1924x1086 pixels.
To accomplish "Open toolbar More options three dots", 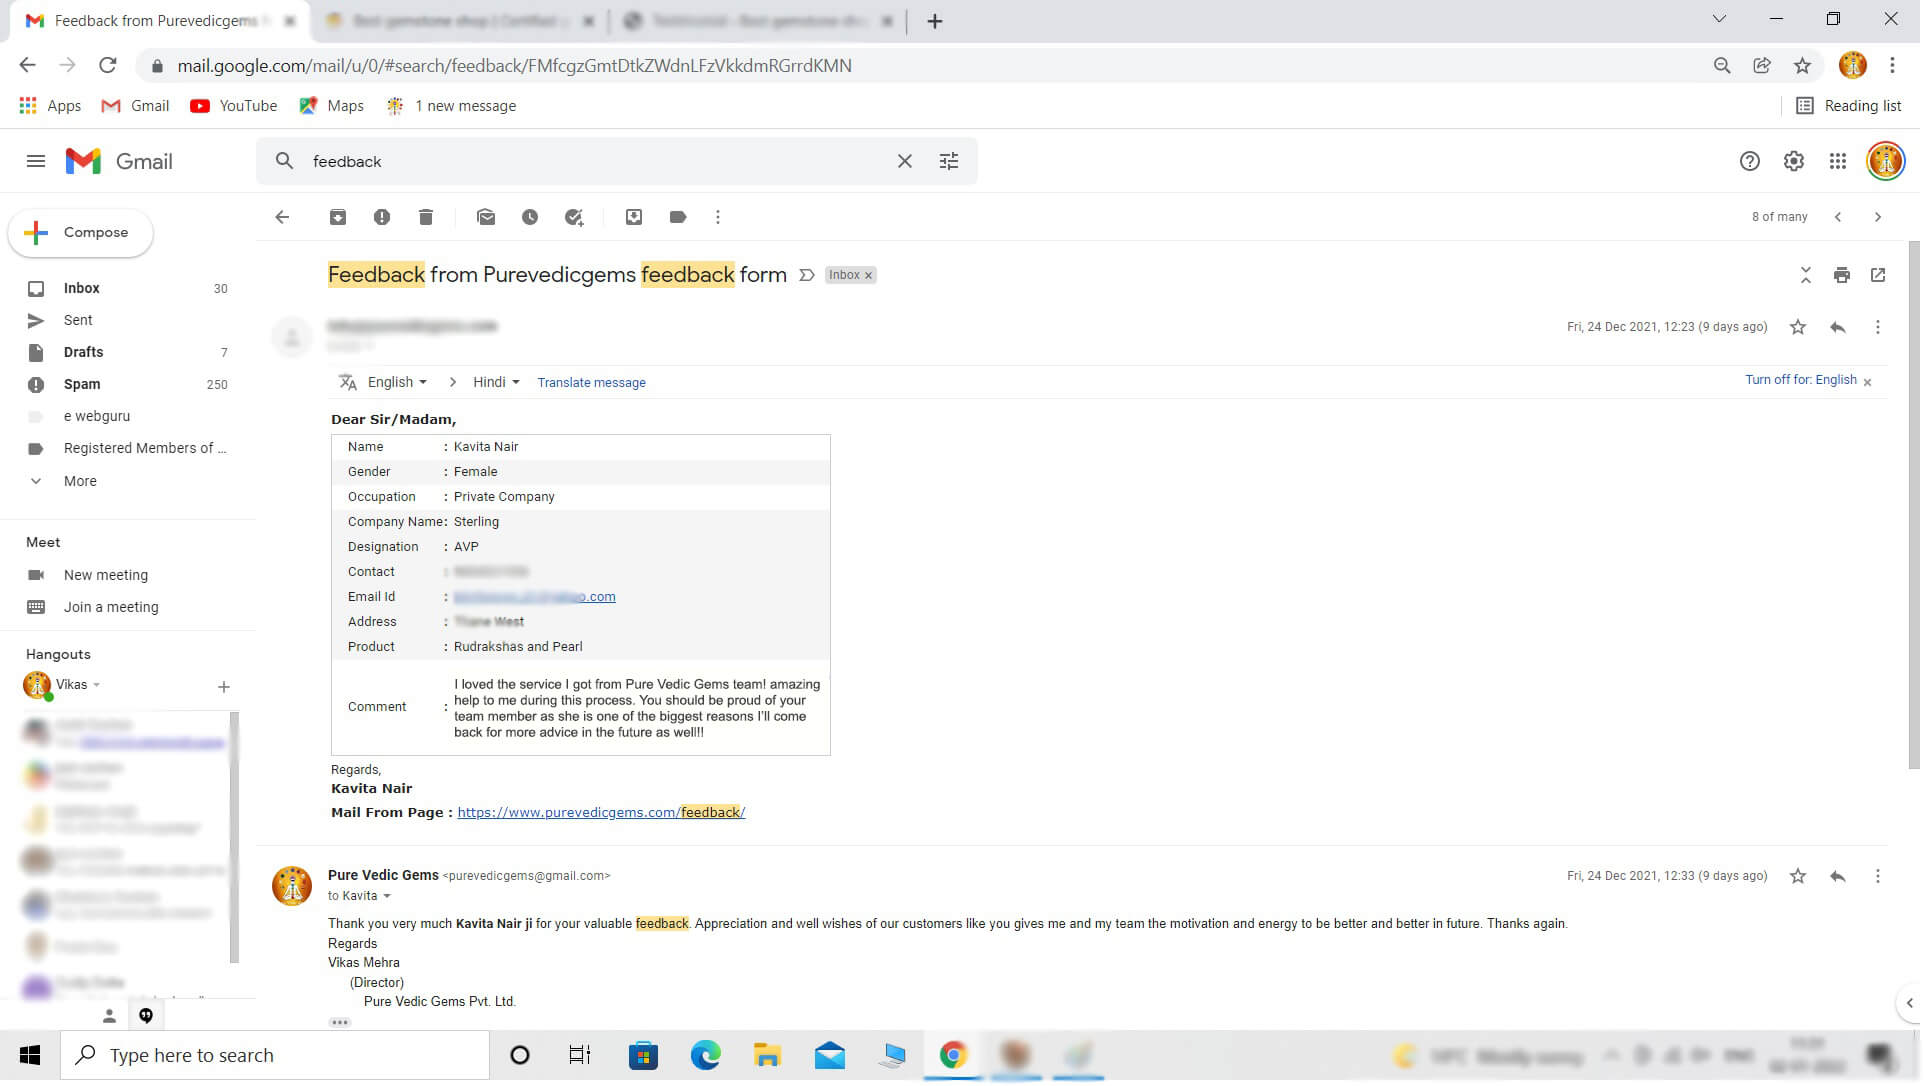I will pyautogui.click(x=718, y=217).
